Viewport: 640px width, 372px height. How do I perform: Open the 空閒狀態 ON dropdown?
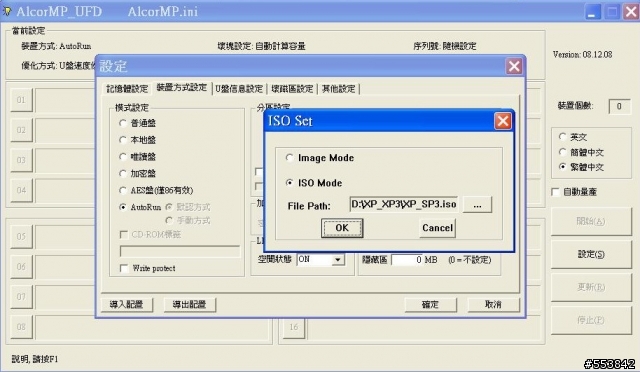pyautogui.click(x=338, y=259)
